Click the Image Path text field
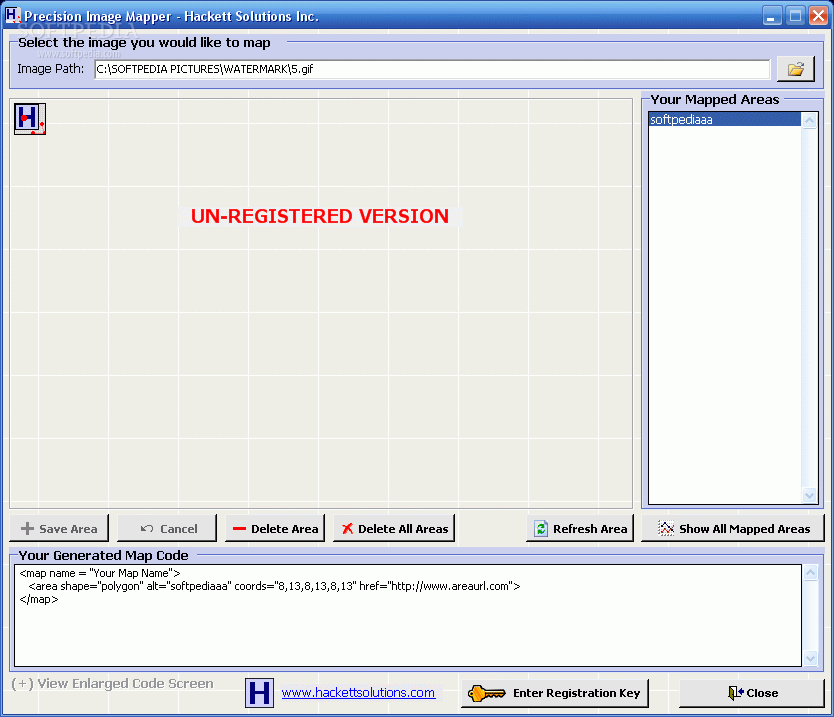This screenshot has width=834, height=717. point(432,69)
